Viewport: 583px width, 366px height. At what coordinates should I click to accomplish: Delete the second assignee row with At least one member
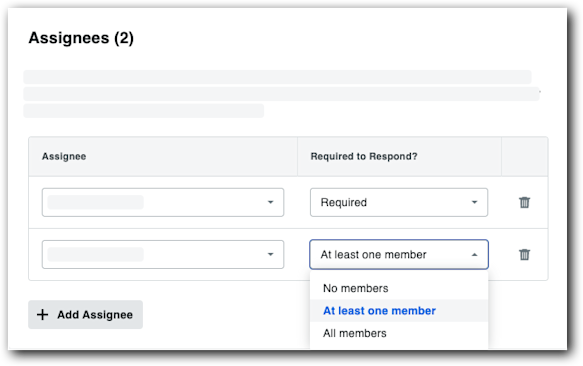[524, 254]
